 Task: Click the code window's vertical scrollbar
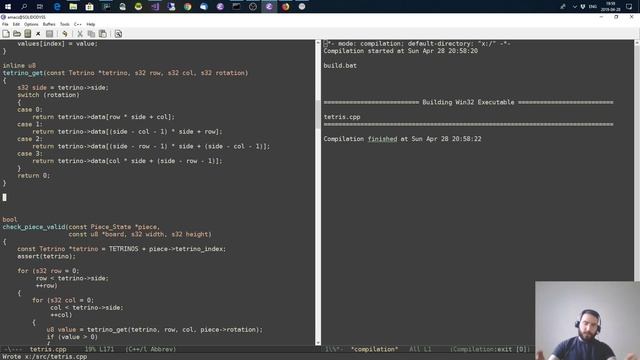click(x=318, y=193)
